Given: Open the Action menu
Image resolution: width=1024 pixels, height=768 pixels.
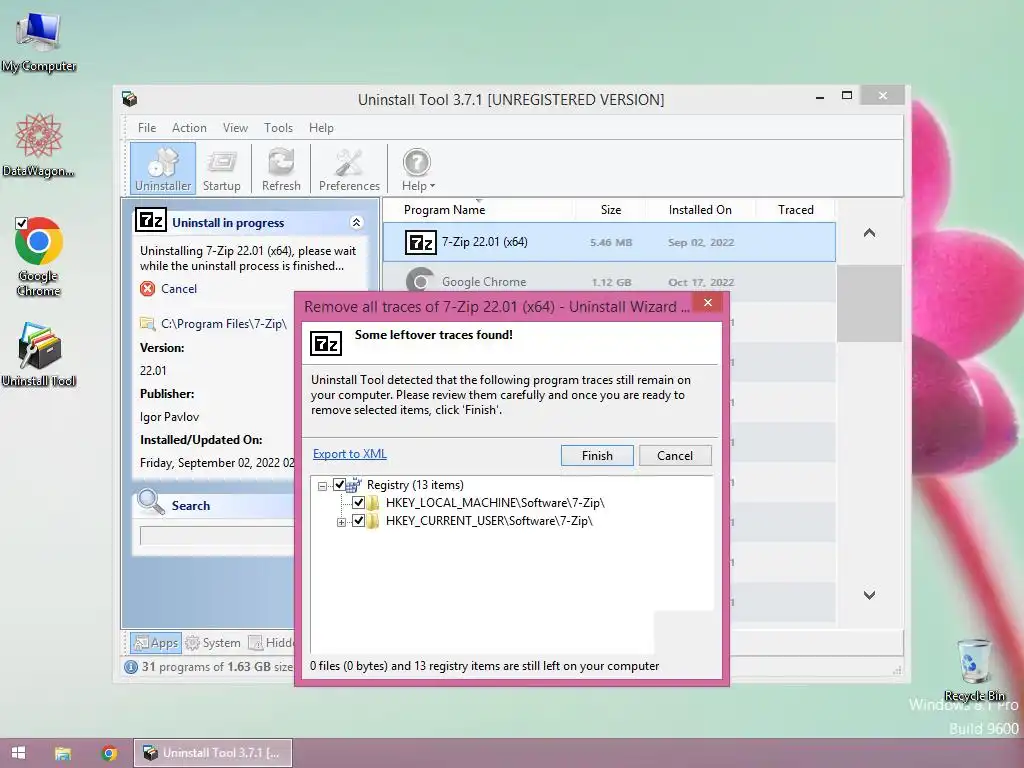Looking at the screenshot, I should 189,128.
